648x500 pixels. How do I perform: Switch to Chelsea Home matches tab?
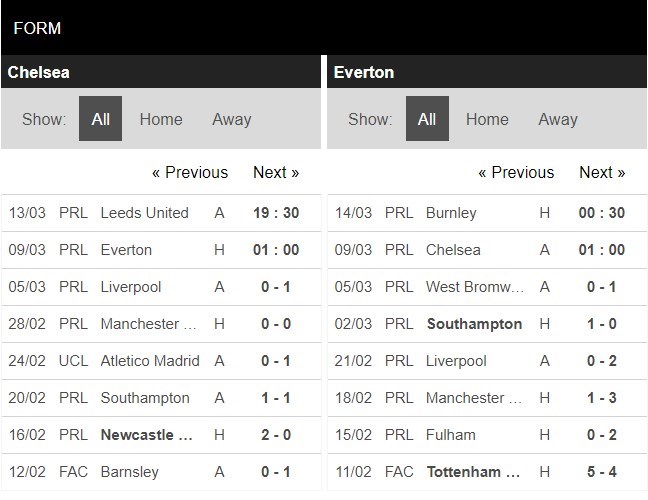tap(161, 119)
